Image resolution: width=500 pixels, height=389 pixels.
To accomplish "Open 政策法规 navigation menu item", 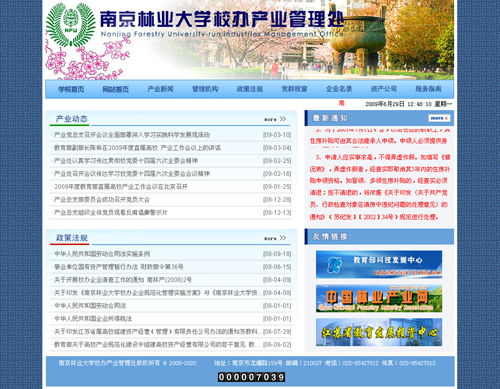I will 250,89.
